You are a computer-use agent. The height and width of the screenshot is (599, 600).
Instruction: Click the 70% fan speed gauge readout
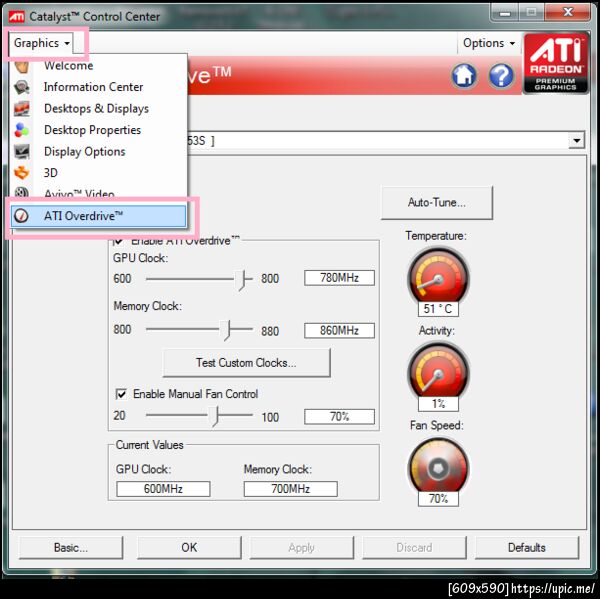point(438,499)
